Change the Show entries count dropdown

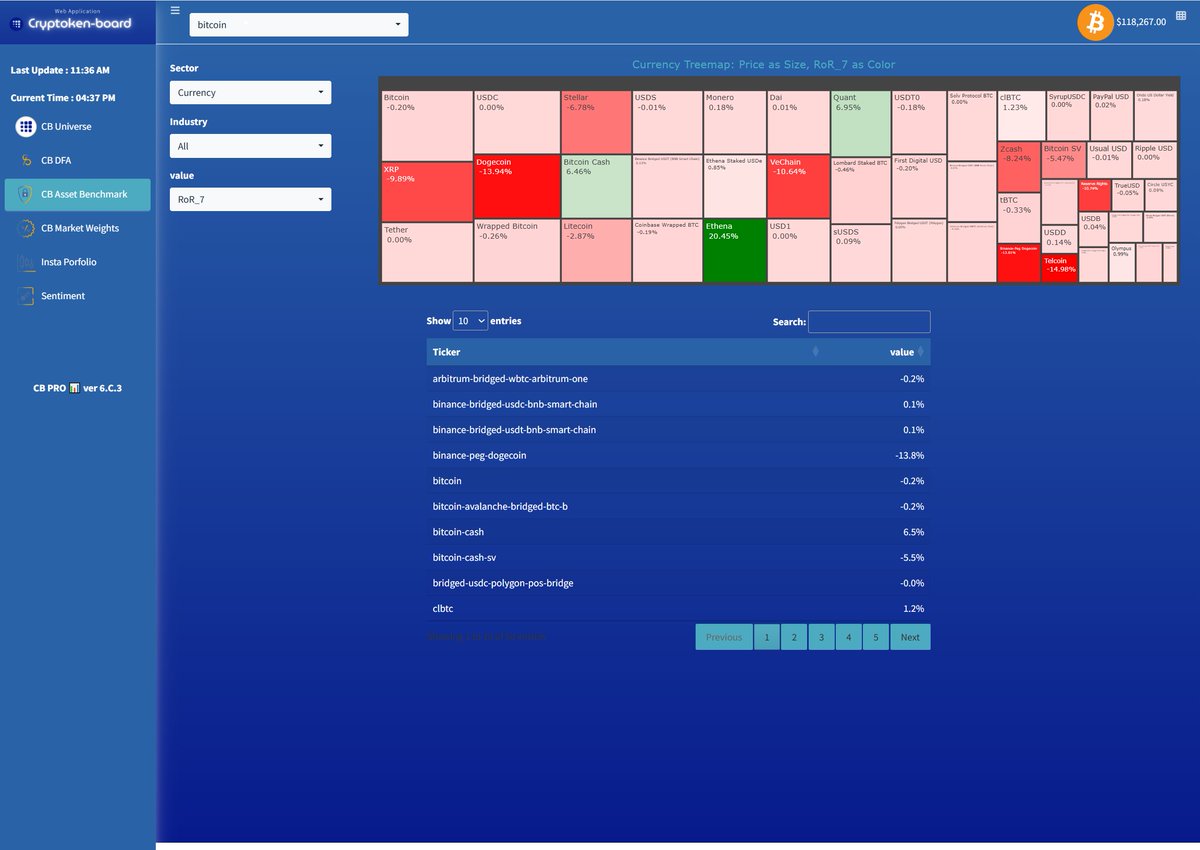point(470,321)
